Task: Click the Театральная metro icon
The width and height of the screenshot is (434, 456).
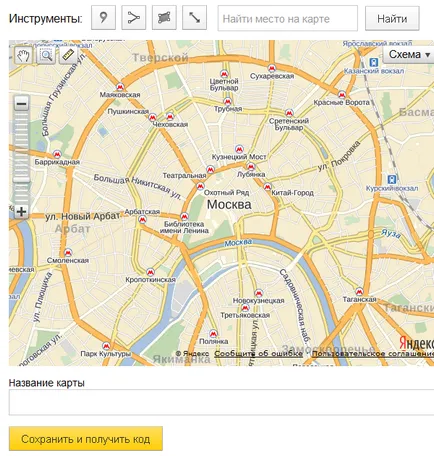Action: (210, 170)
